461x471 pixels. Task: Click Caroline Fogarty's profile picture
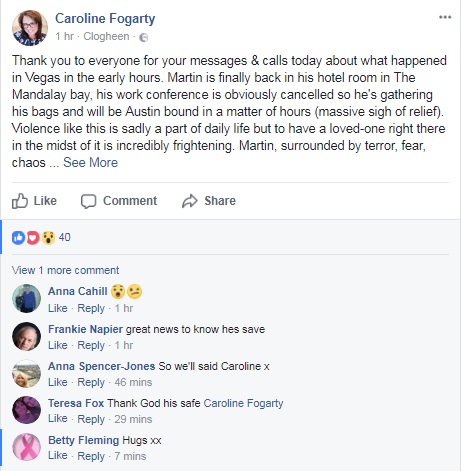[x=30, y=28]
